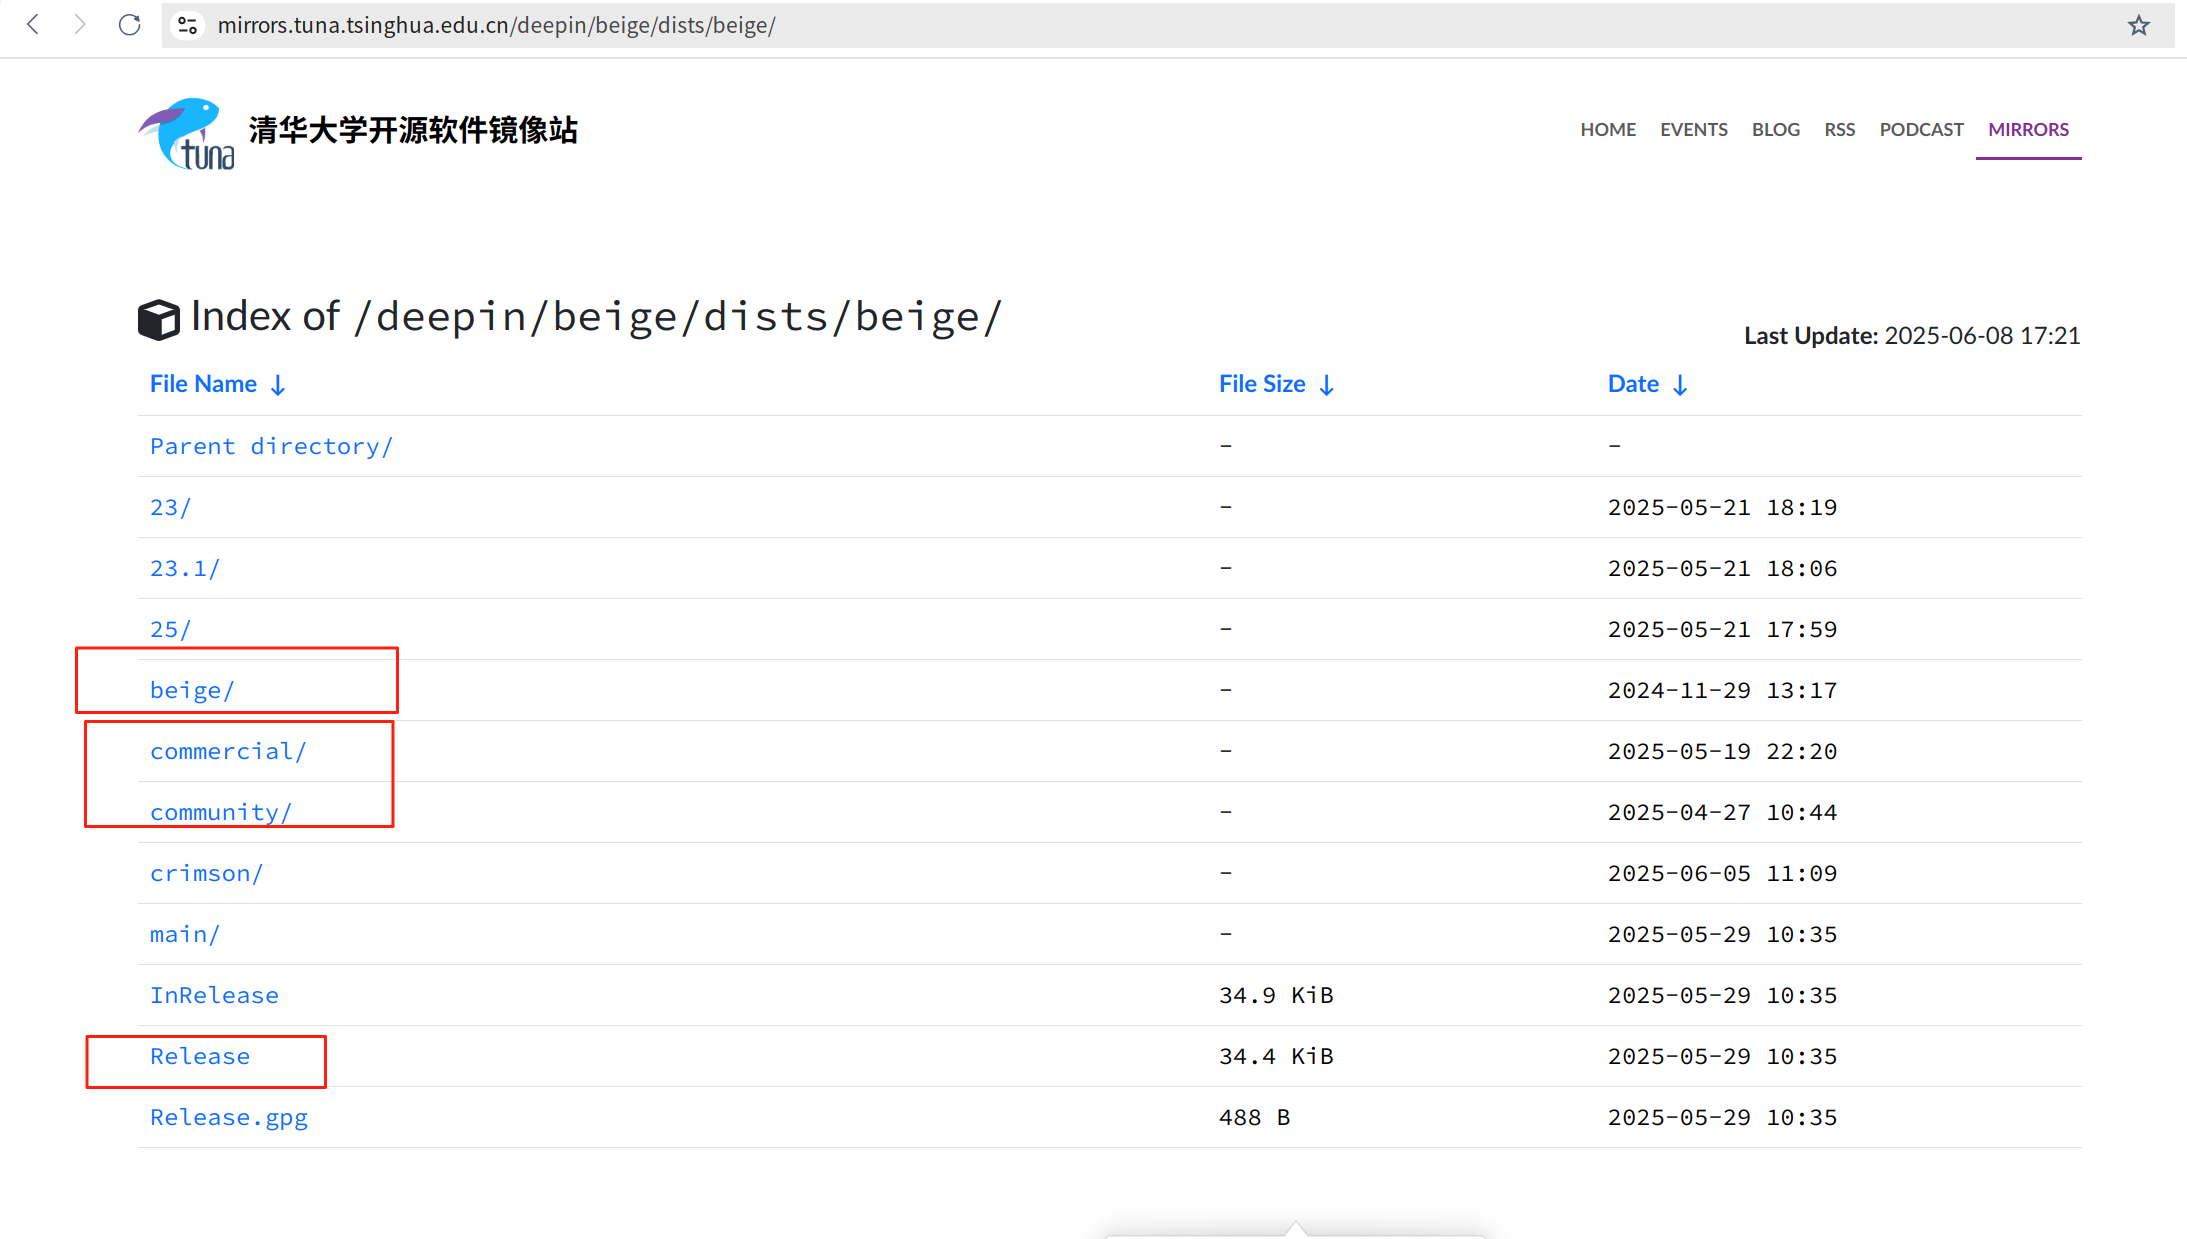Click the browser back arrow
The height and width of the screenshot is (1239, 2187).
(x=33, y=25)
